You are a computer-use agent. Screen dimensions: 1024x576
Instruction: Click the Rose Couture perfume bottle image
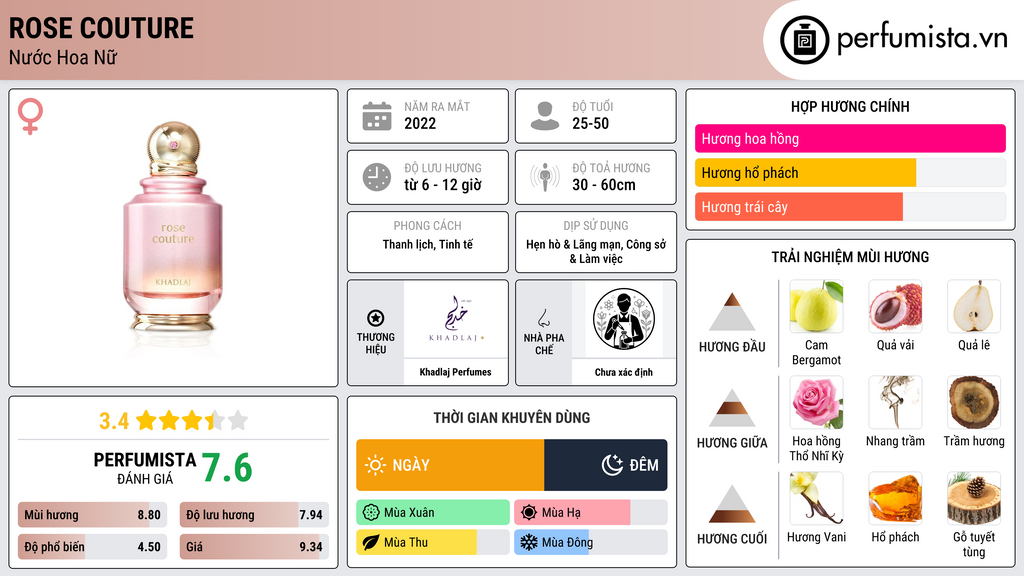pyautogui.click(x=173, y=229)
